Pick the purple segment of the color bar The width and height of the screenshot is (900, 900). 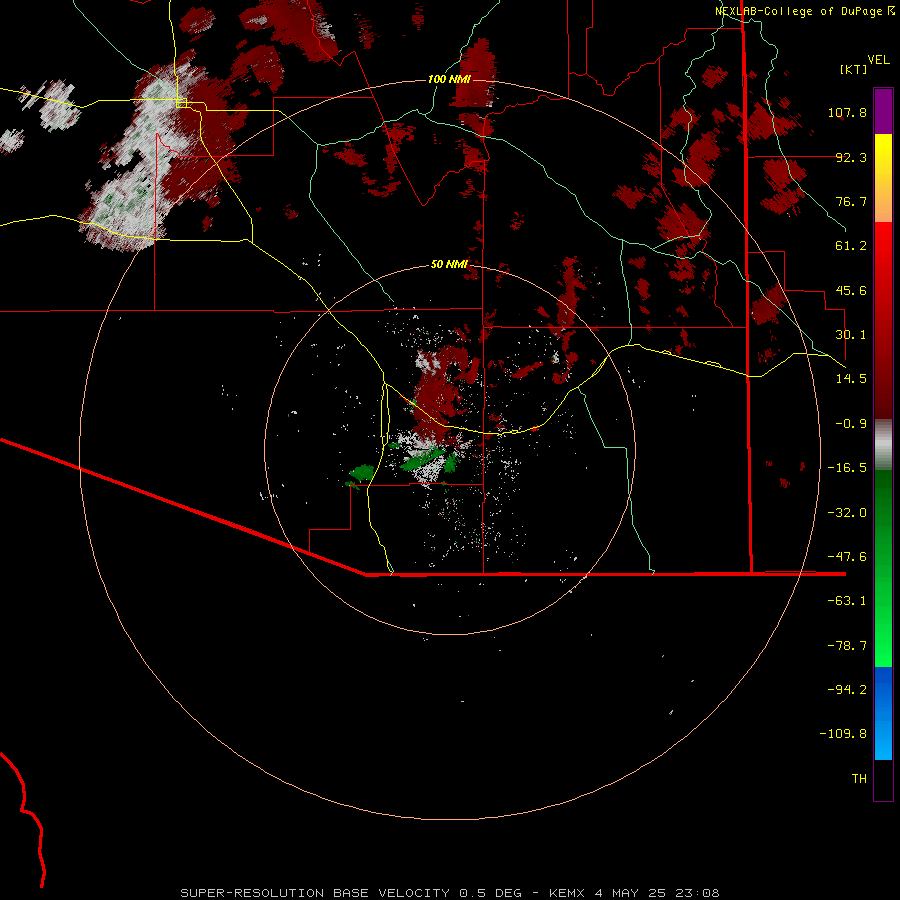[883, 112]
